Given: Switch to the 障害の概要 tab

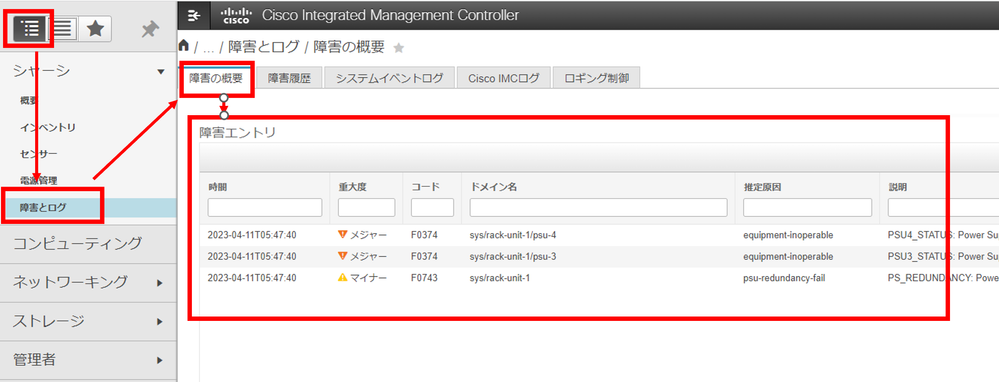Looking at the screenshot, I should pyautogui.click(x=216, y=78).
